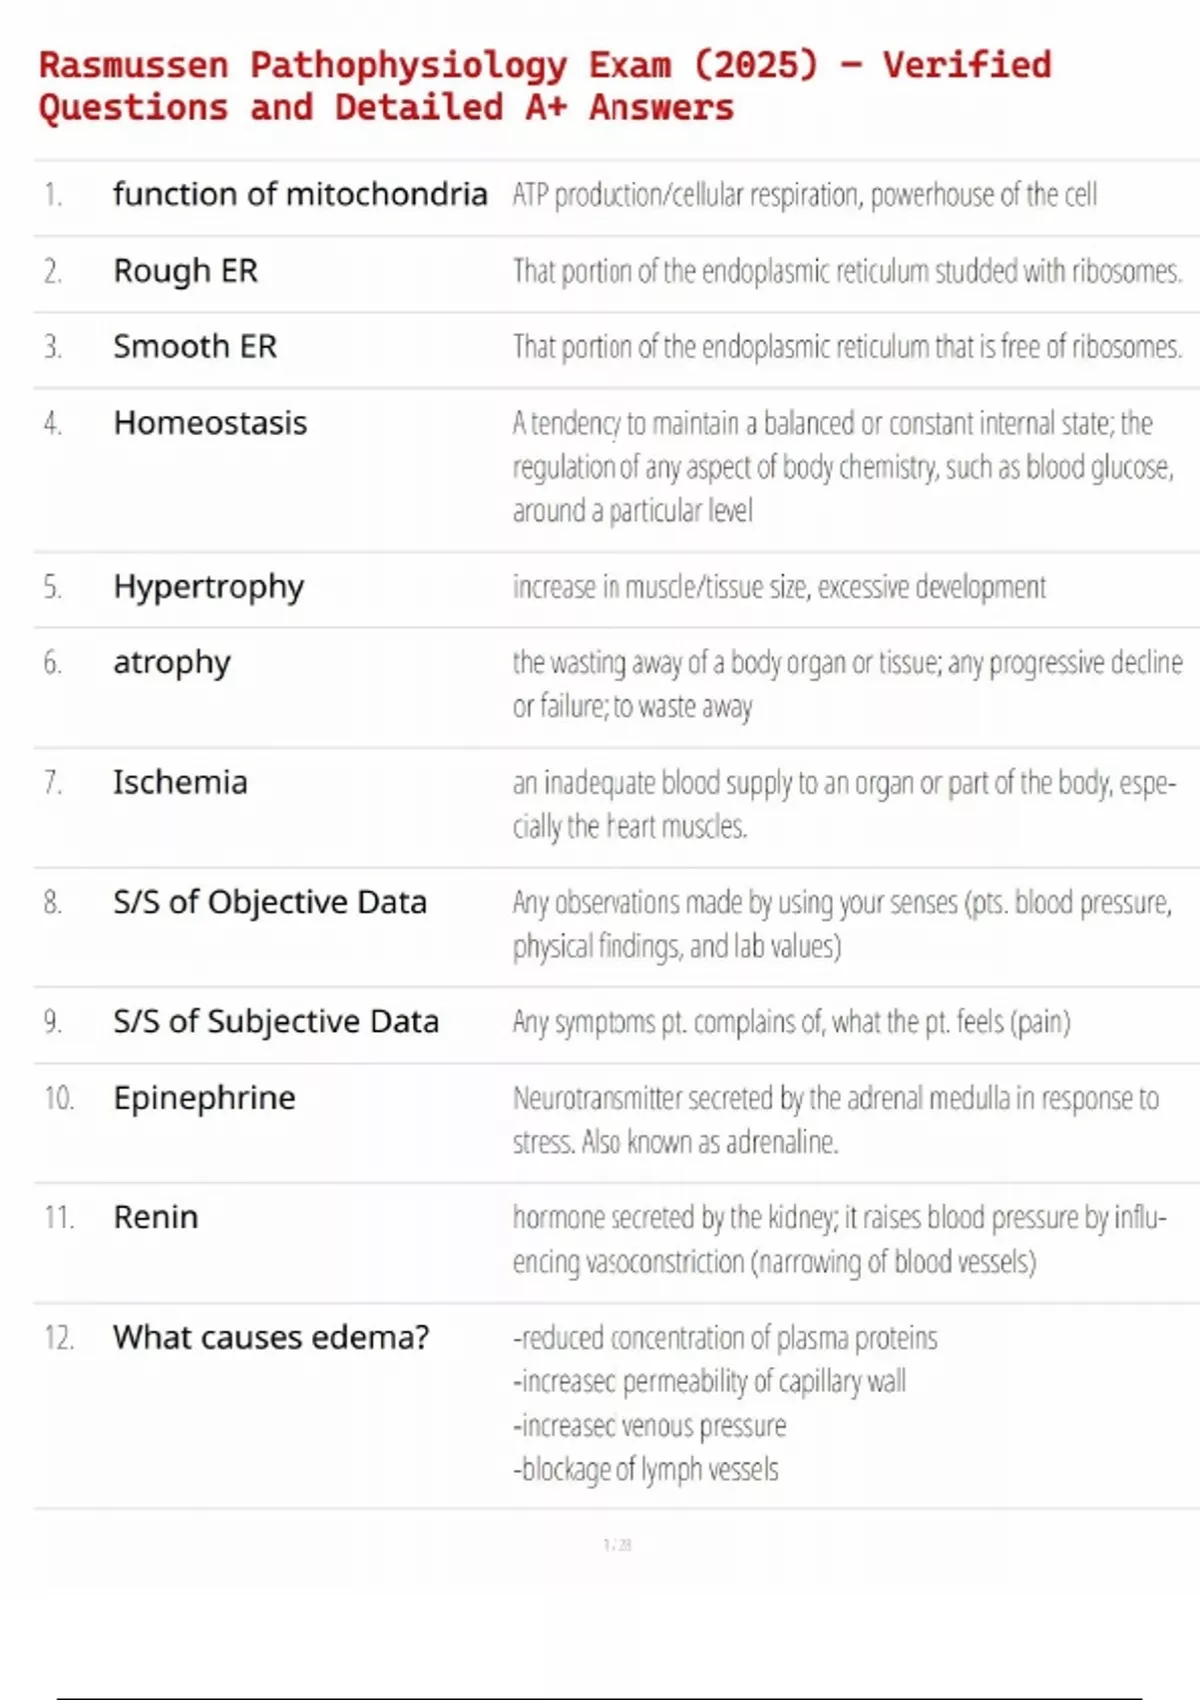Click the "S/S of Objective Data" term
The image size is (1200, 1700).
pyautogui.click(x=270, y=902)
